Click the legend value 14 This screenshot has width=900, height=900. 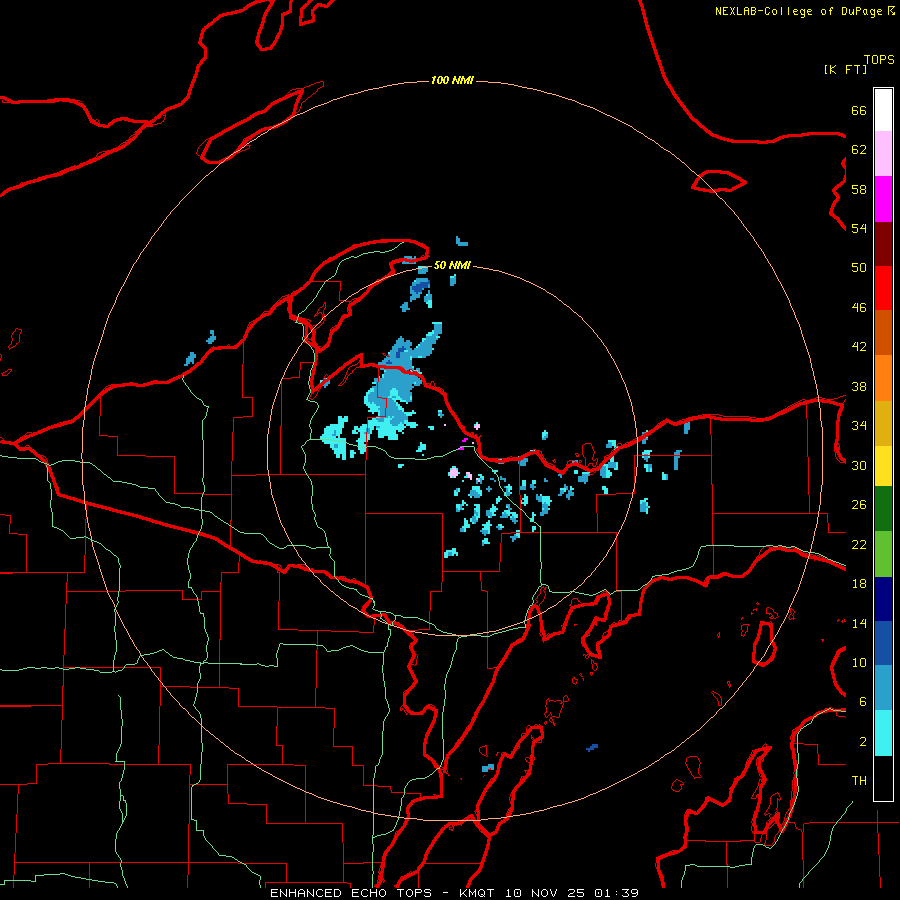(x=859, y=623)
